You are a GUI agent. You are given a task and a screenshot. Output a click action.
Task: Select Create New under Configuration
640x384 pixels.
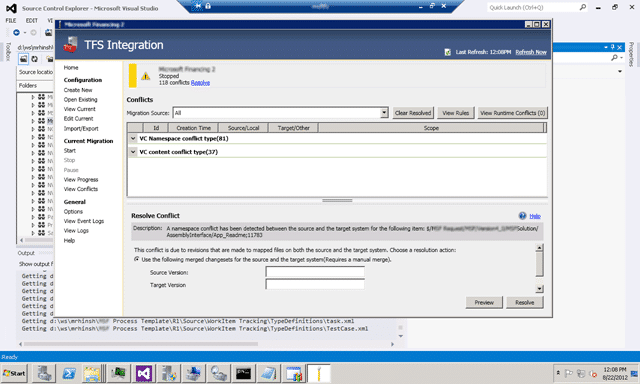tap(78, 90)
